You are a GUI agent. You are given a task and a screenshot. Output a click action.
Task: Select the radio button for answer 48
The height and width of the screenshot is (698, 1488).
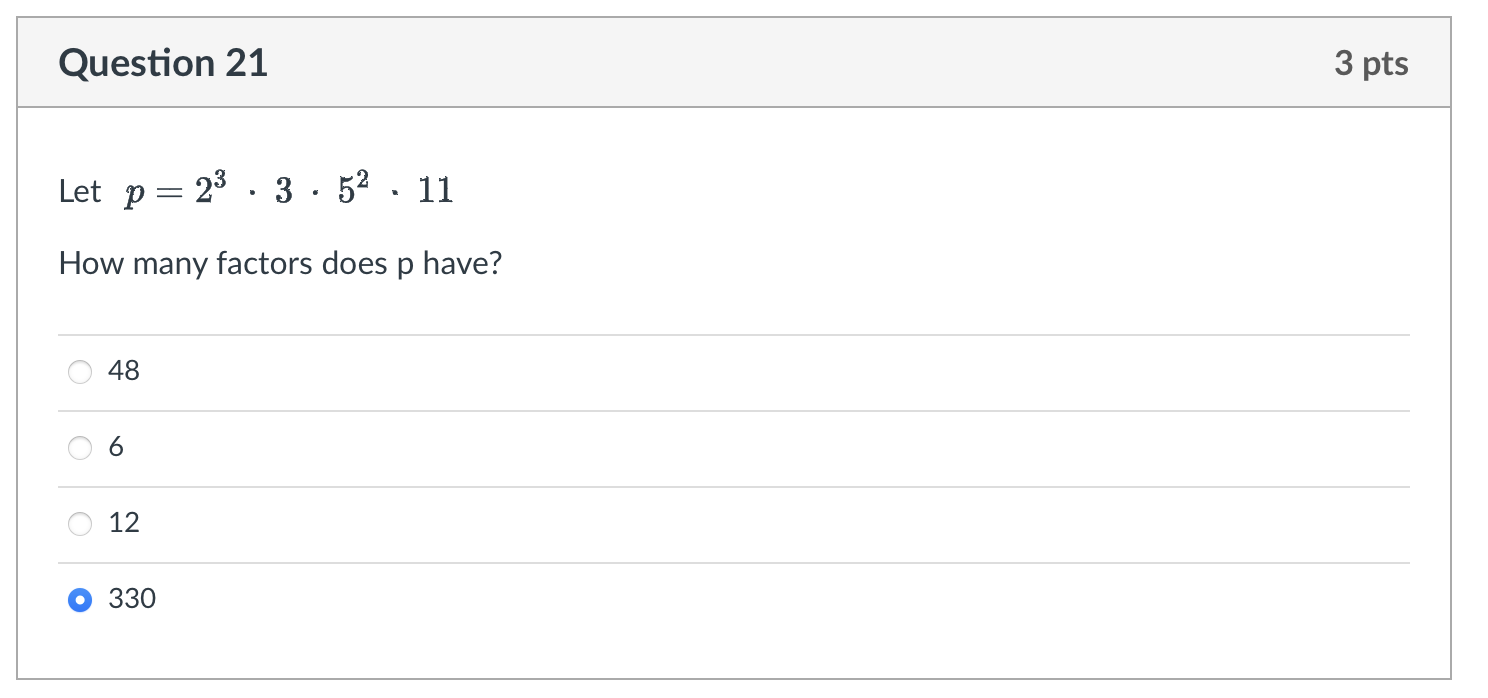80,371
